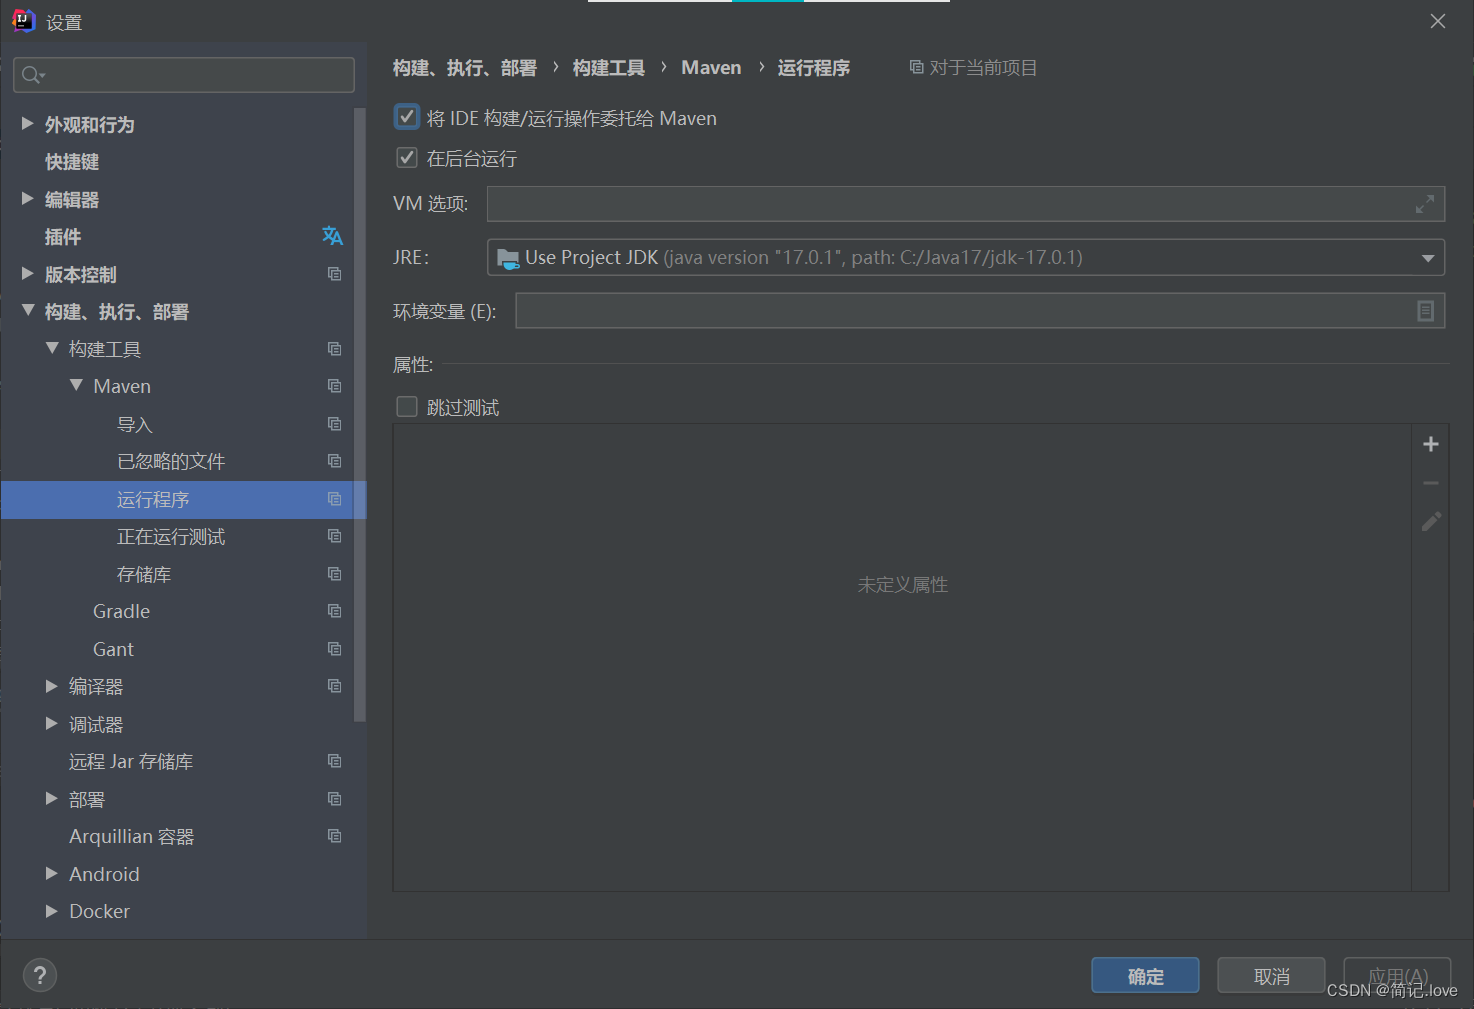Click the edit property pencil icon
Viewport: 1474px width, 1009px height.
(x=1430, y=521)
